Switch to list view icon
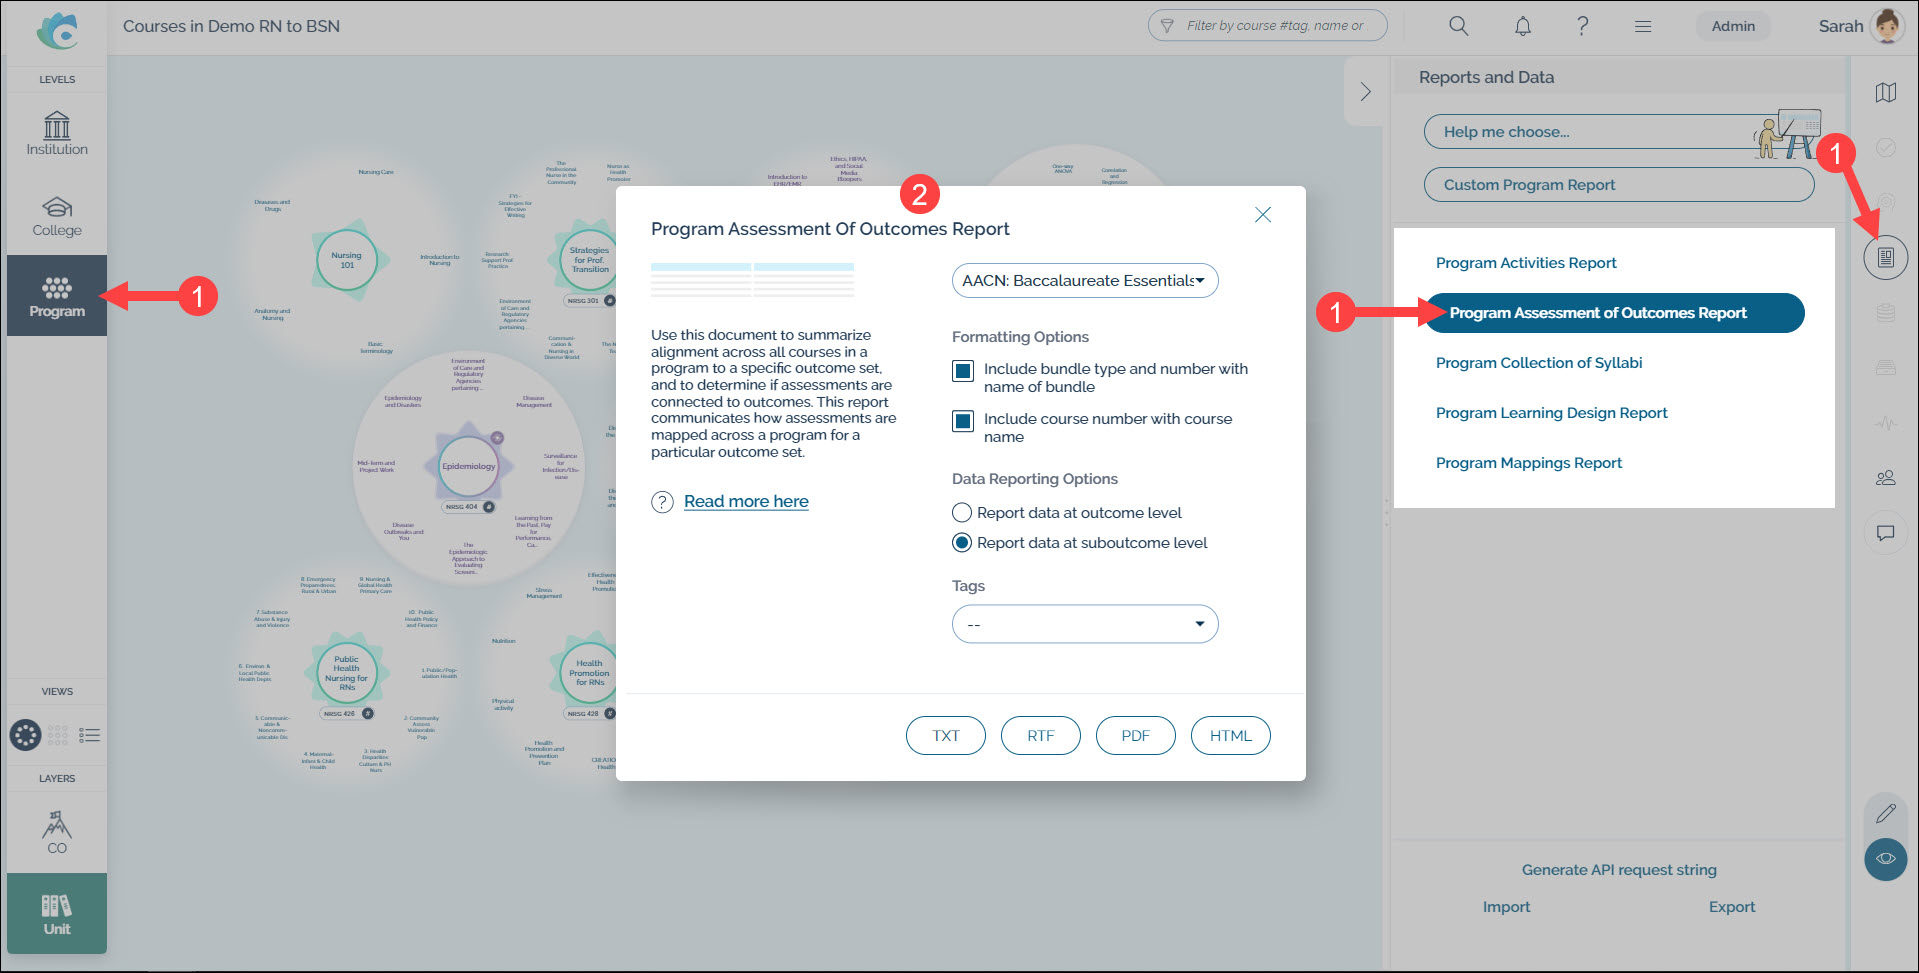The height and width of the screenshot is (973, 1919). click(90, 736)
